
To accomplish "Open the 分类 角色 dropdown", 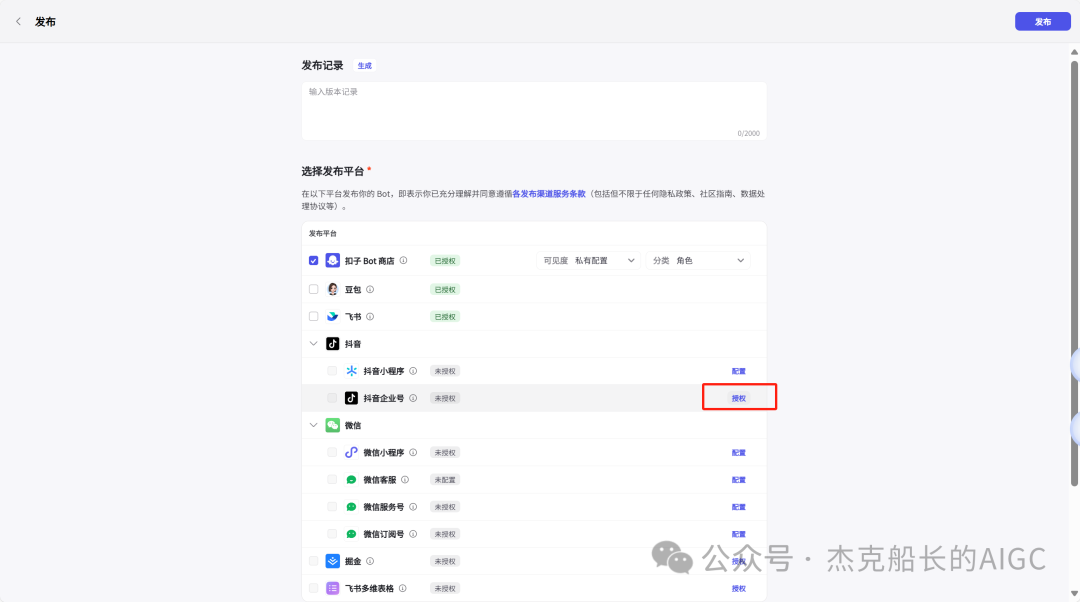I will point(698,260).
